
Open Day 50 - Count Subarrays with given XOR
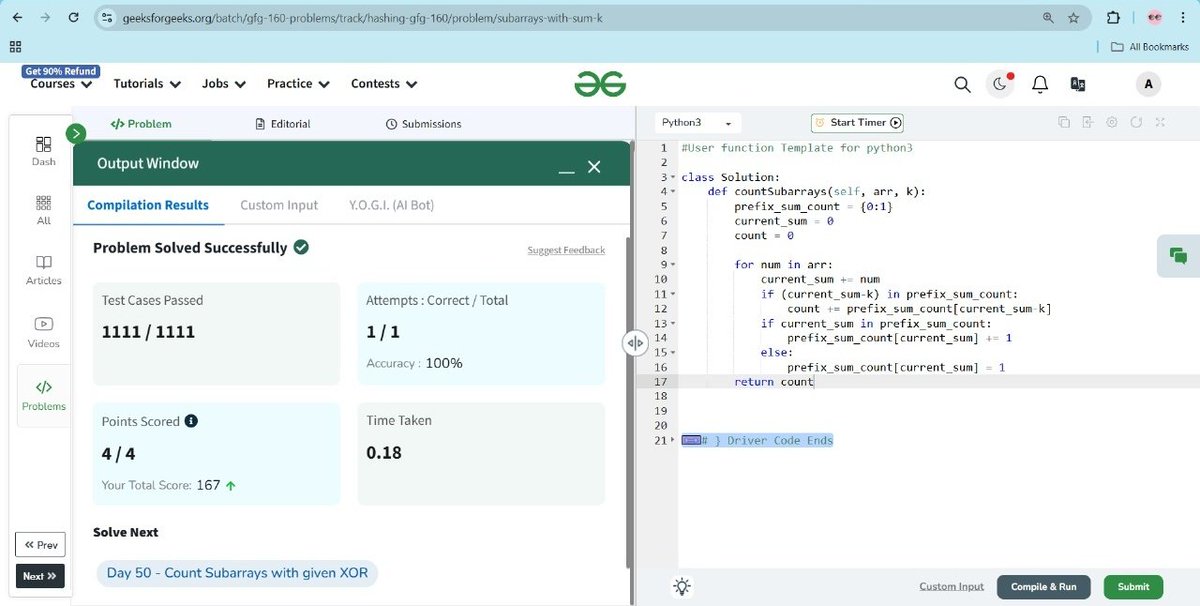point(237,573)
